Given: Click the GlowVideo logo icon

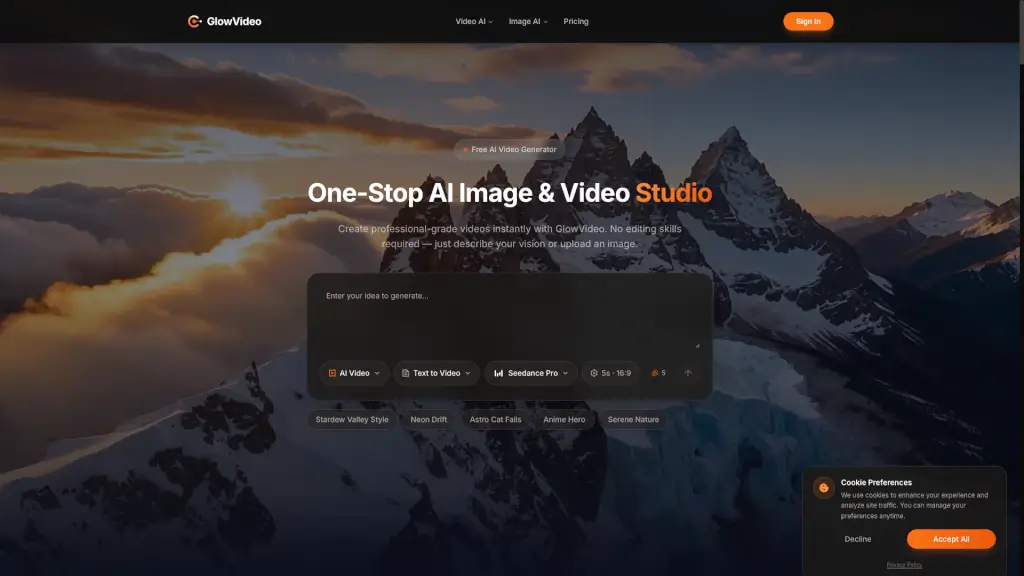Looking at the screenshot, I should tap(194, 21).
